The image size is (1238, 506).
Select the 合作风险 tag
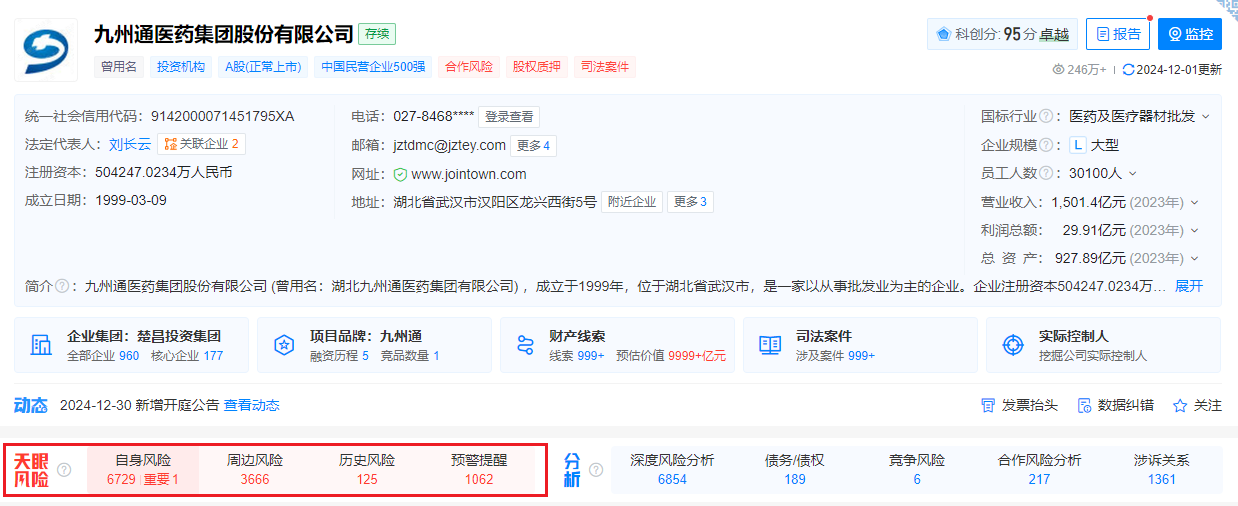[469, 67]
